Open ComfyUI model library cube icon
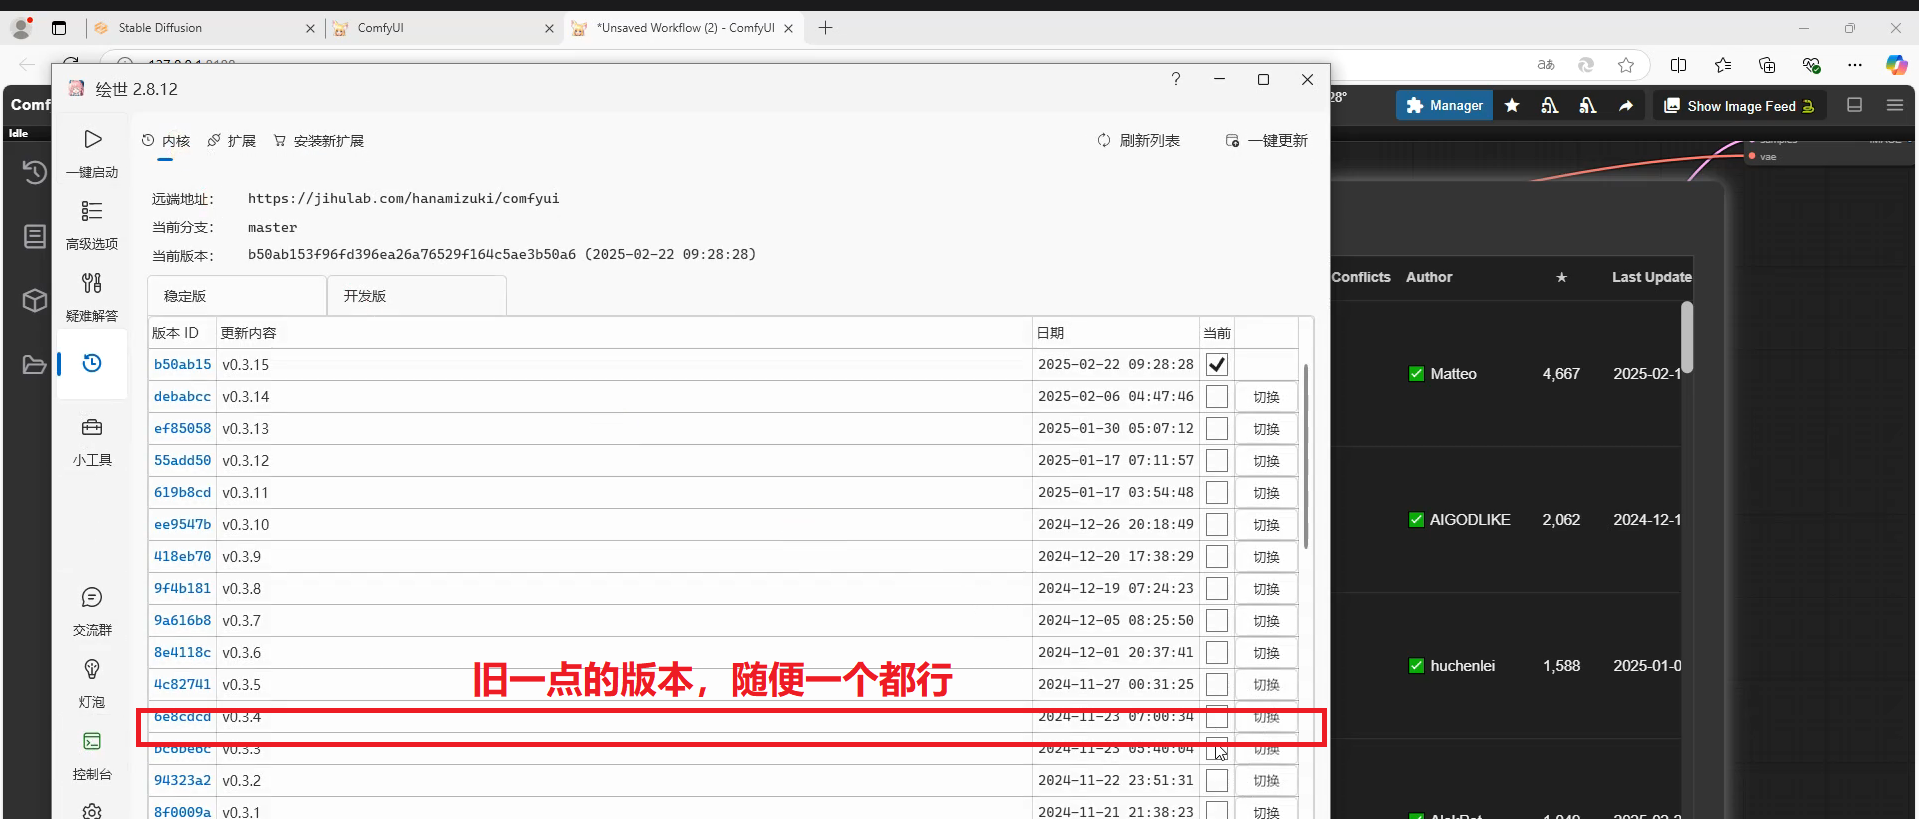This screenshot has height=819, width=1919. click(34, 300)
